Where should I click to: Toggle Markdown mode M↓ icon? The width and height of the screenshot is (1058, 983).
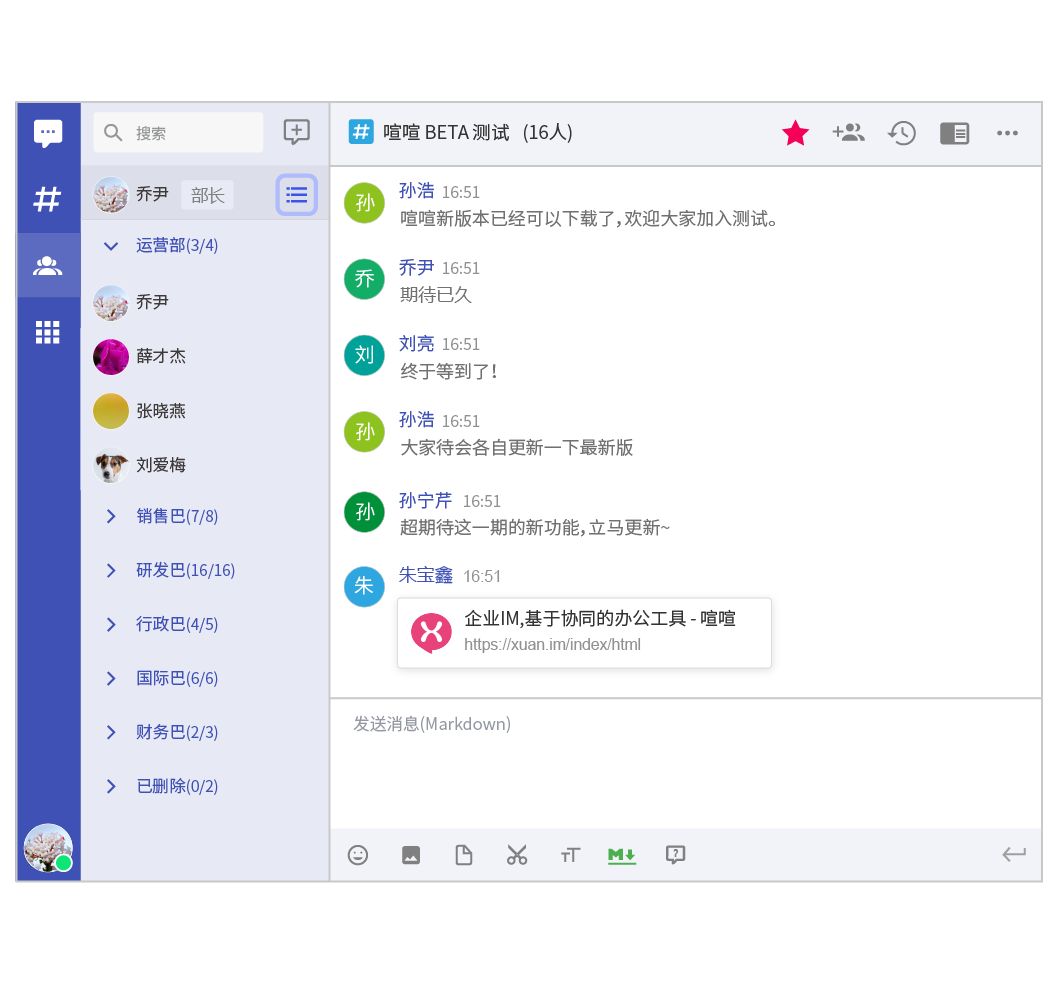(621, 855)
